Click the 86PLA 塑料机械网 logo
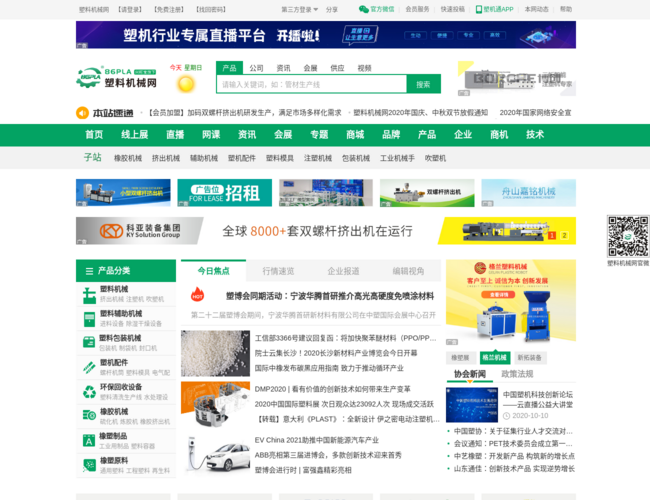 (x=116, y=77)
